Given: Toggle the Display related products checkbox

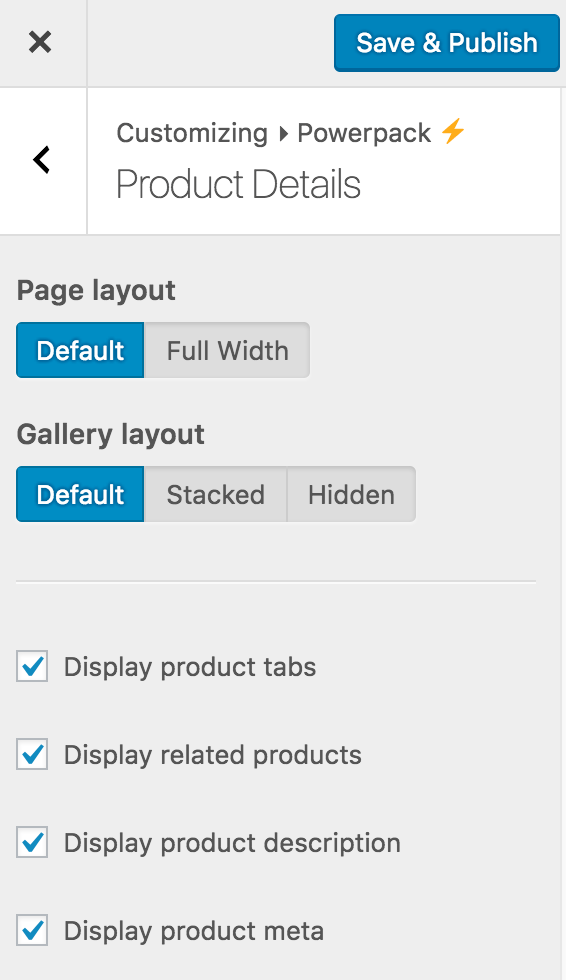Looking at the screenshot, I should [32, 754].
